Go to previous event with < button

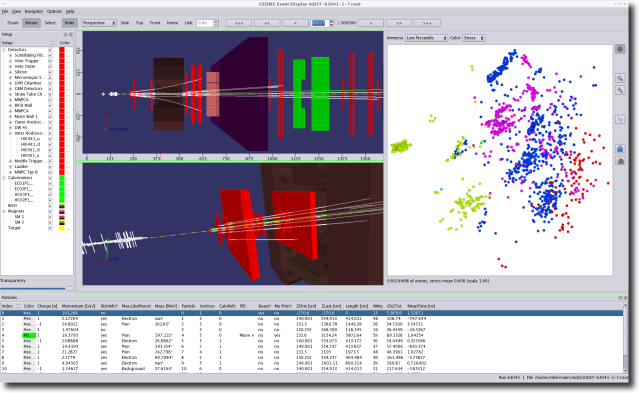coord(295,23)
